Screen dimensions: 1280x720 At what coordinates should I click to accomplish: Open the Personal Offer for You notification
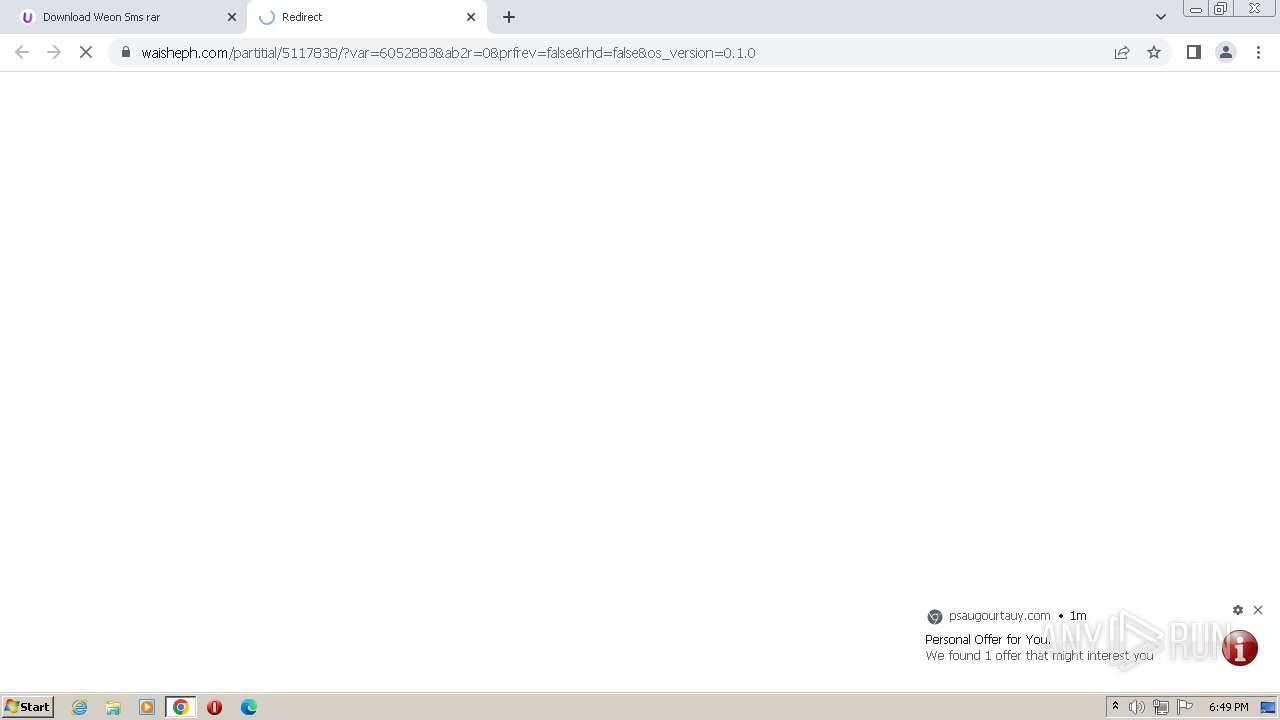[1093, 639]
